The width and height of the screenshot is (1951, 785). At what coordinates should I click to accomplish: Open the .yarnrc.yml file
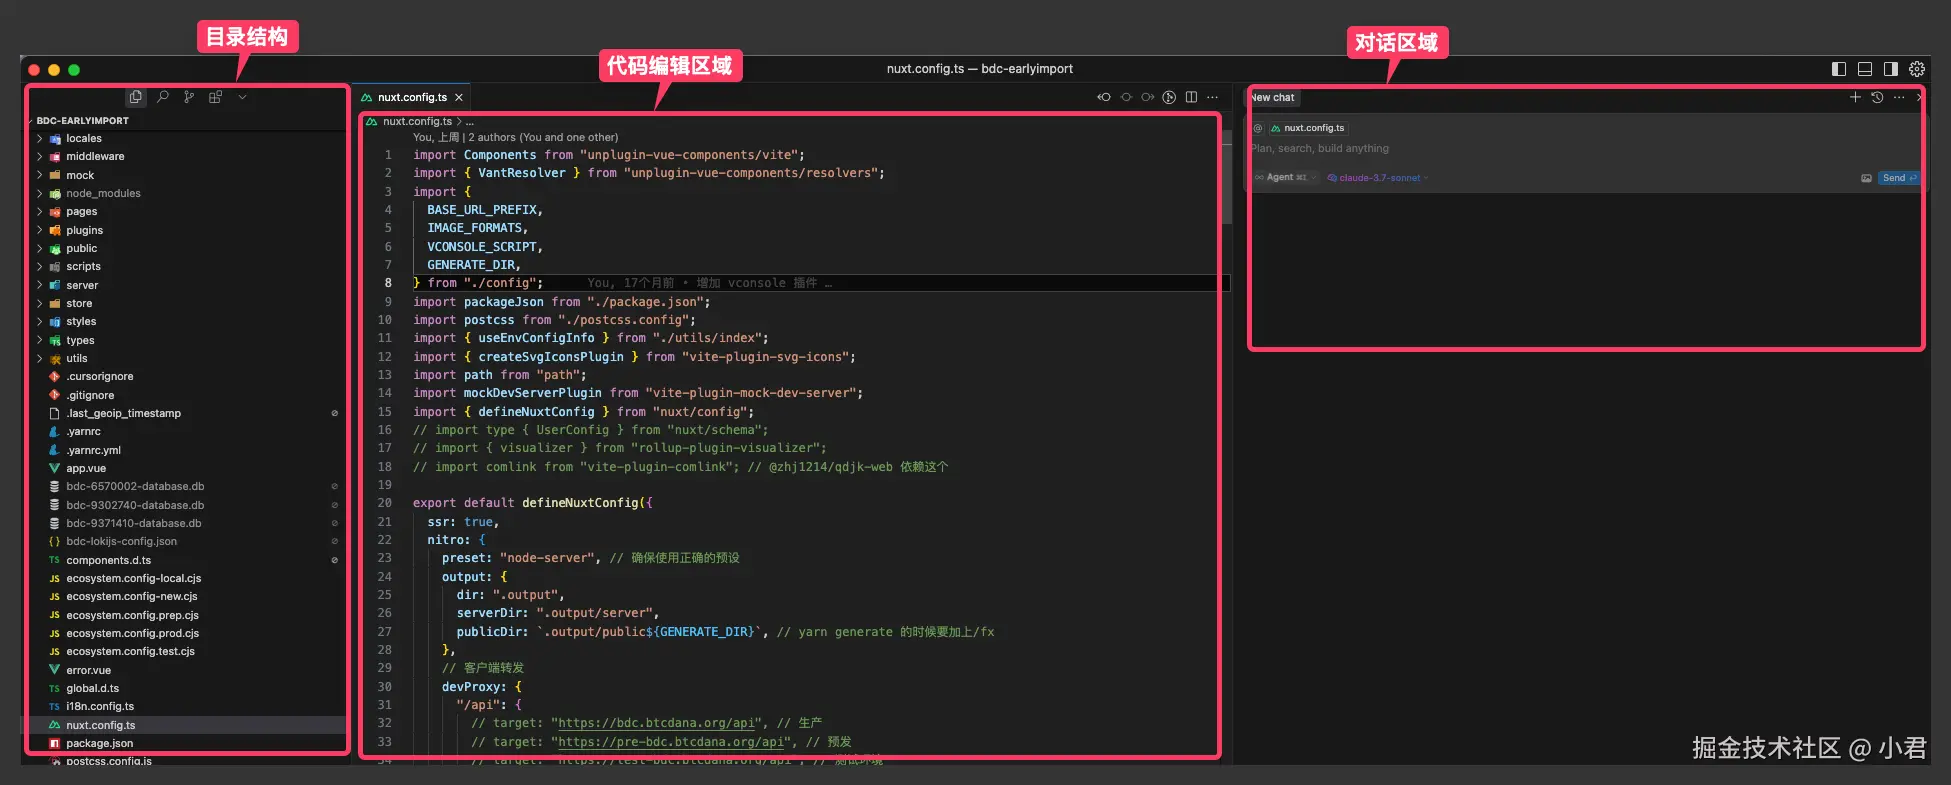[93, 450]
